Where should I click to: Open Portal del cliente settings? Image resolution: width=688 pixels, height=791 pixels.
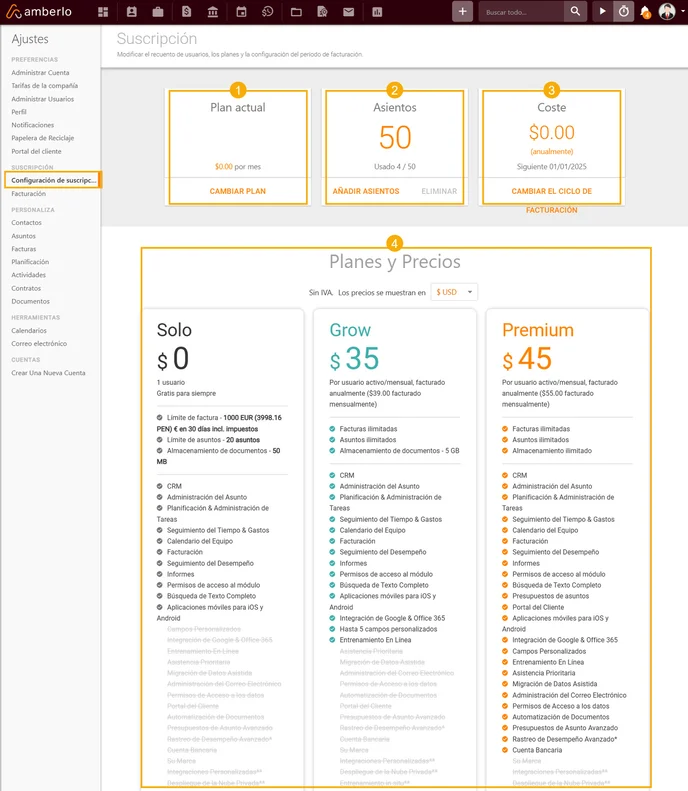pyautogui.click(x=36, y=151)
